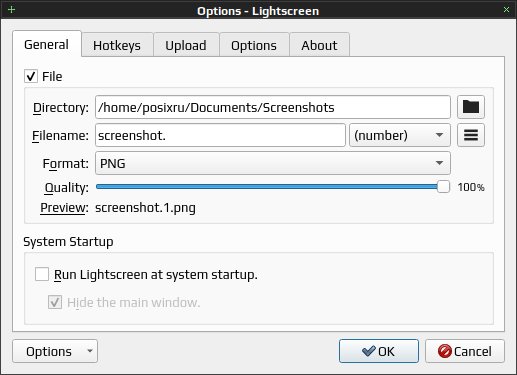Close the Options window
The image size is (517, 375).
click(506, 10)
